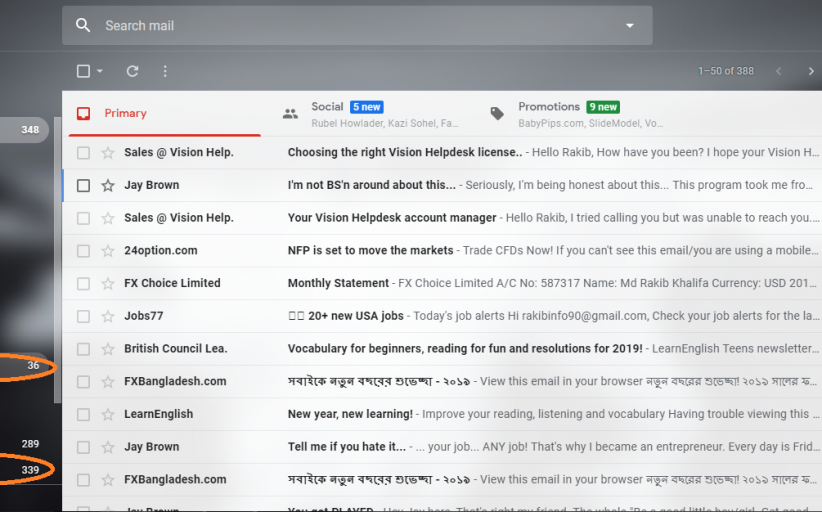Star the FX Choice Limited email
Image resolution: width=822 pixels, height=512 pixels.
[108, 283]
